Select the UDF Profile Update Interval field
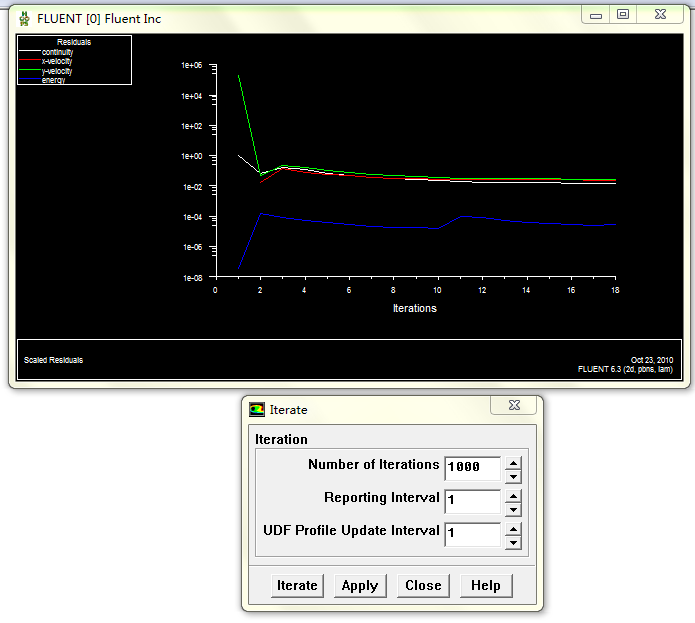 (472, 533)
